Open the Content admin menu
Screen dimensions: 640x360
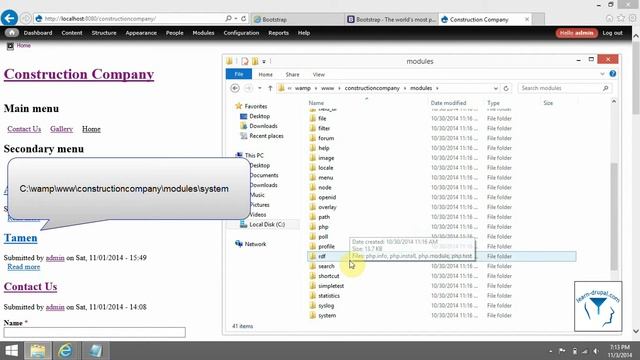72,33
